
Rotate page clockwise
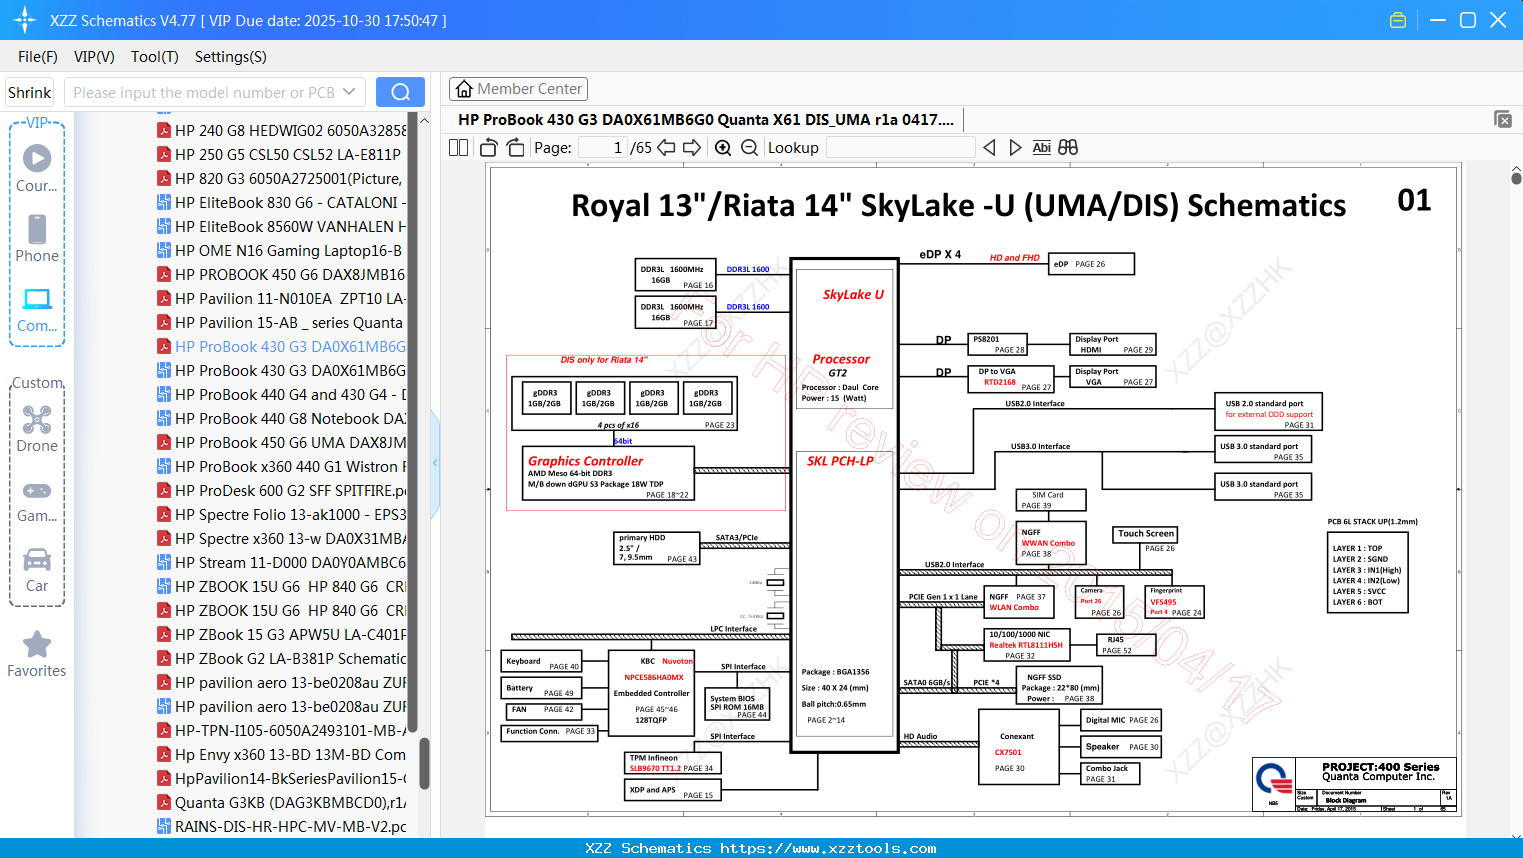tap(515, 147)
